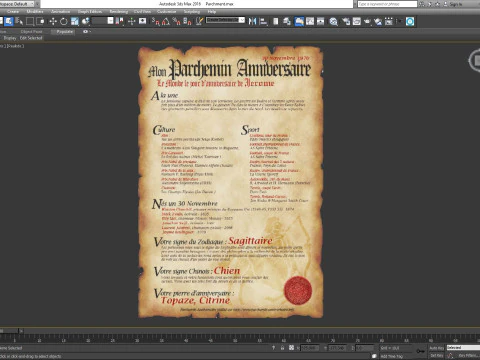Click the Set Keys key icon
480x360 pixels.
coord(421,351)
